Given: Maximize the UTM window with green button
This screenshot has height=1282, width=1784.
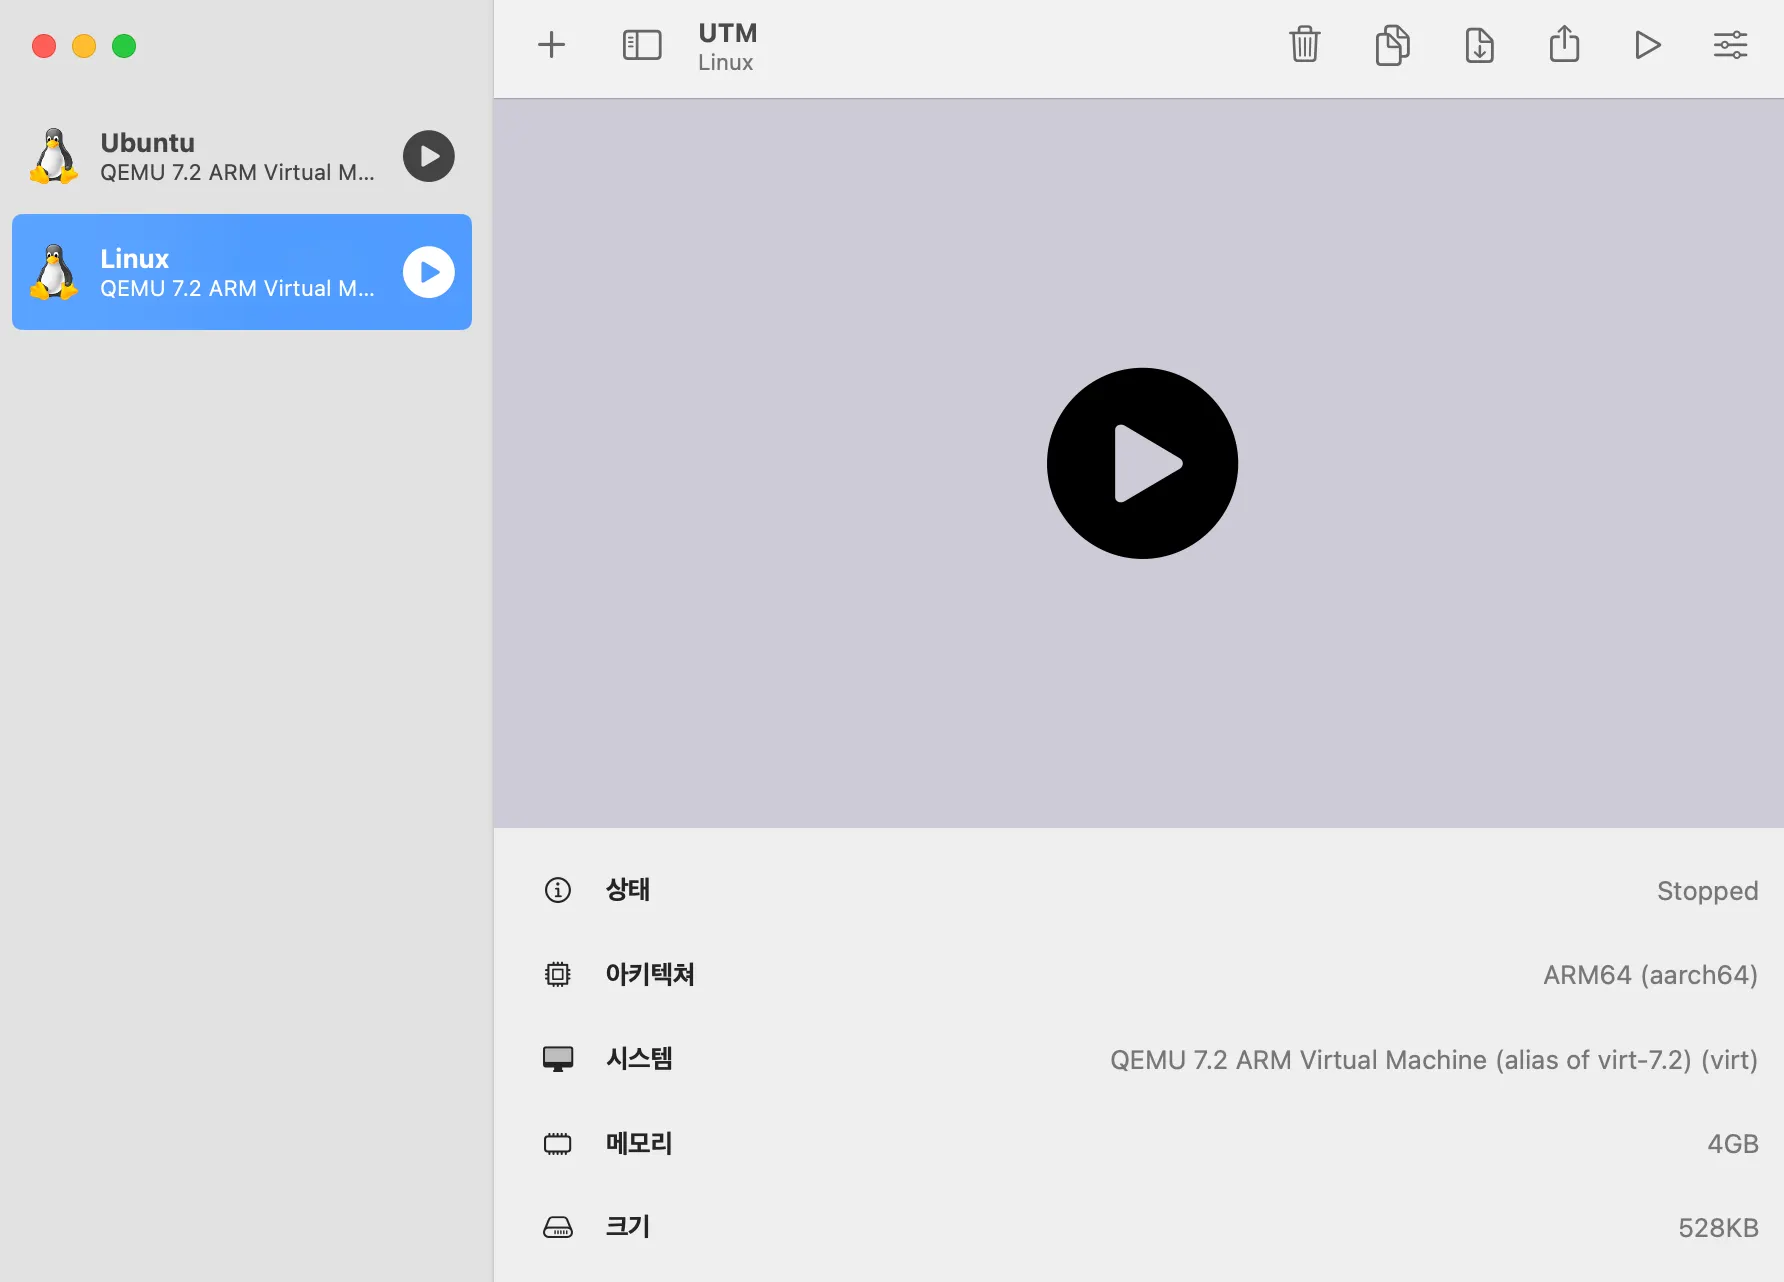Looking at the screenshot, I should tap(124, 46).
